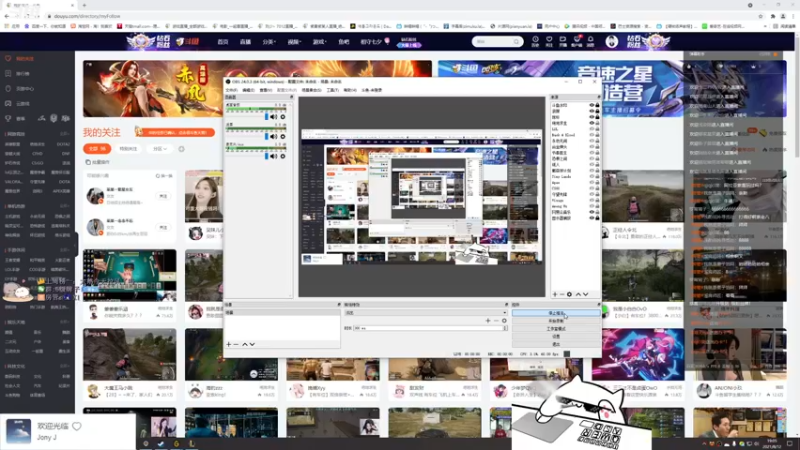Open settings button in OBS controls
Image resolution: width=800 pixels, height=450 pixels.
(556, 336)
